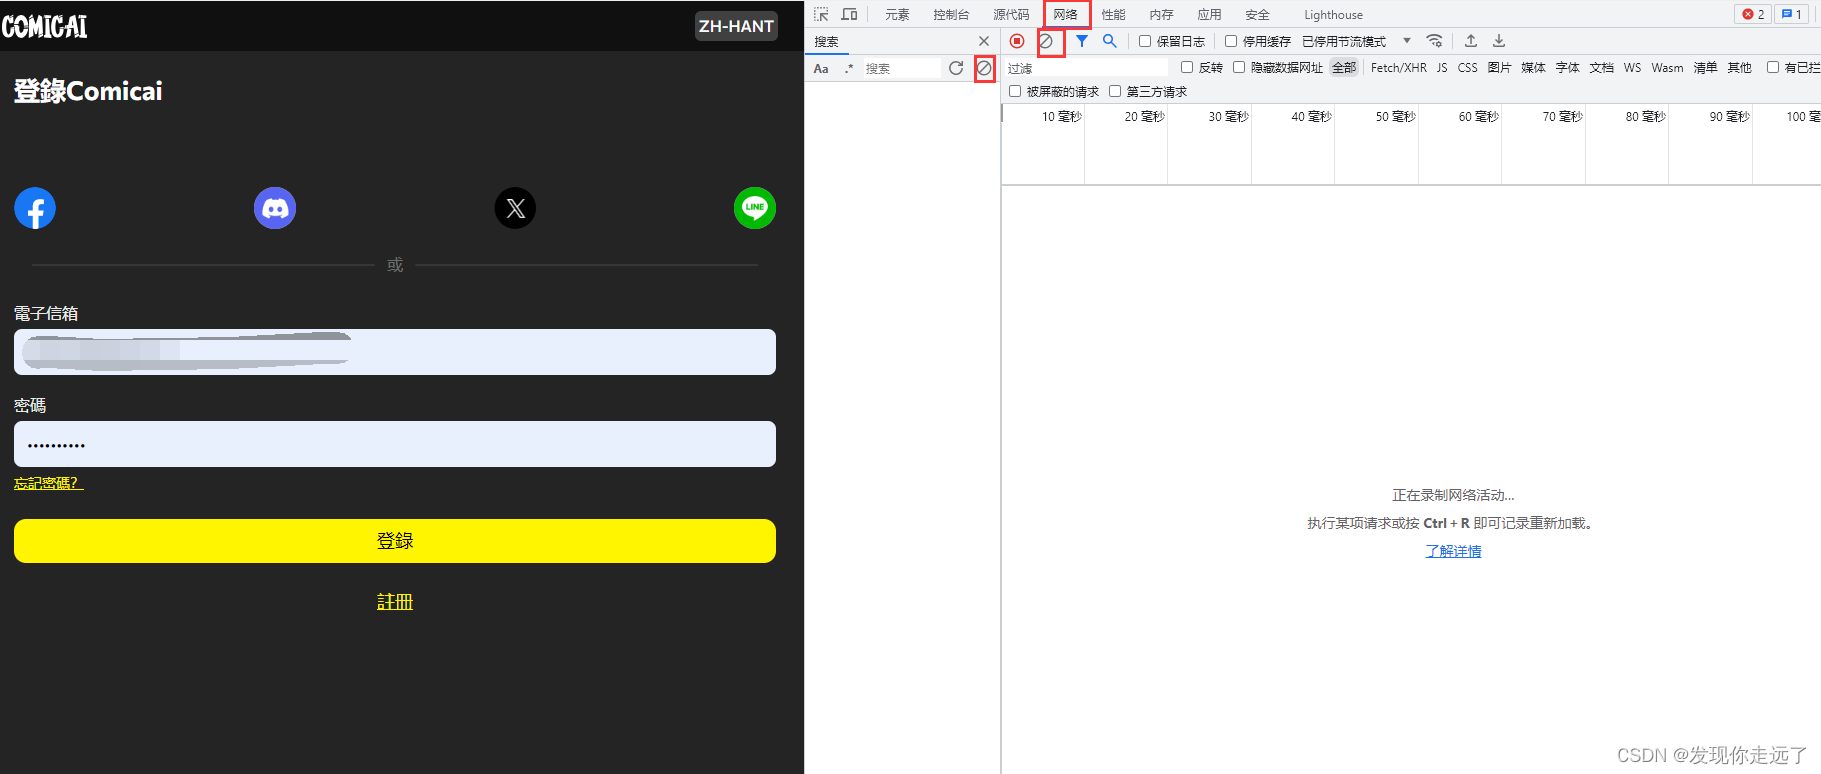Switch to the Performance tab
This screenshot has width=1821, height=774.
[1113, 14]
